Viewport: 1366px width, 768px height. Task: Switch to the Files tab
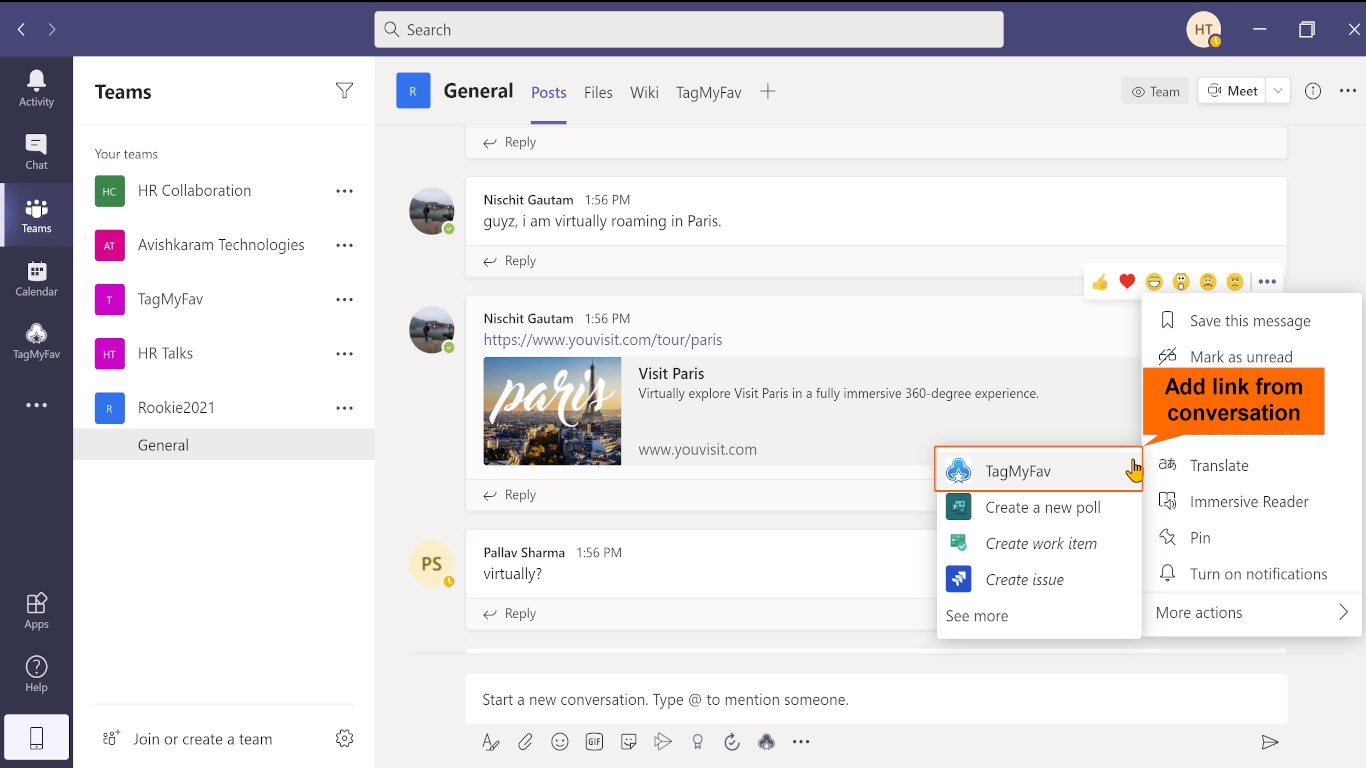[x=598, y=92]
